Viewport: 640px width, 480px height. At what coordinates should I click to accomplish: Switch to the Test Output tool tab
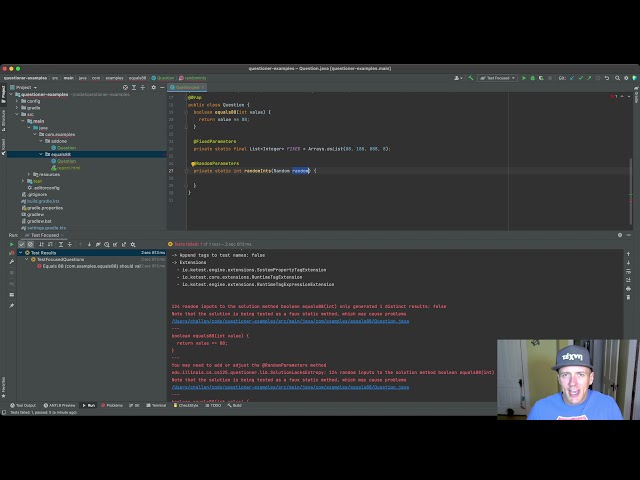point(23,405)
